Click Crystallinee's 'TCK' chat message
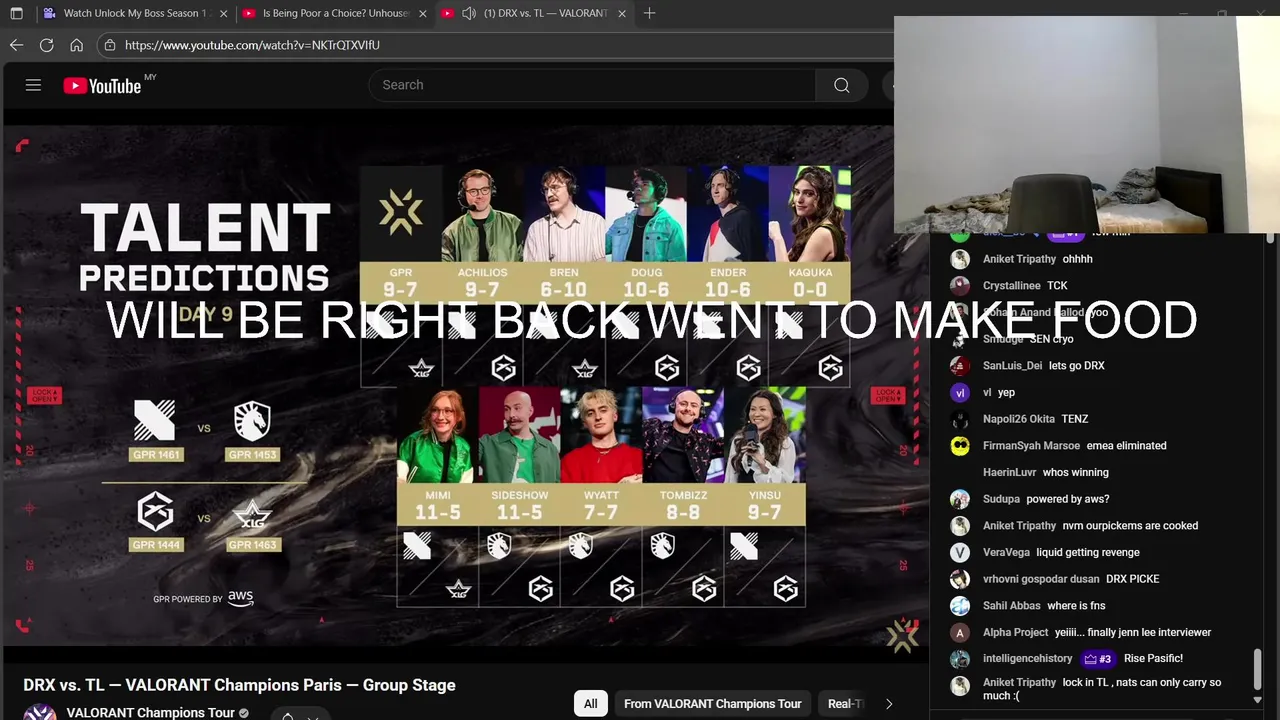1280x720 pixels. tap(1057, 286)
